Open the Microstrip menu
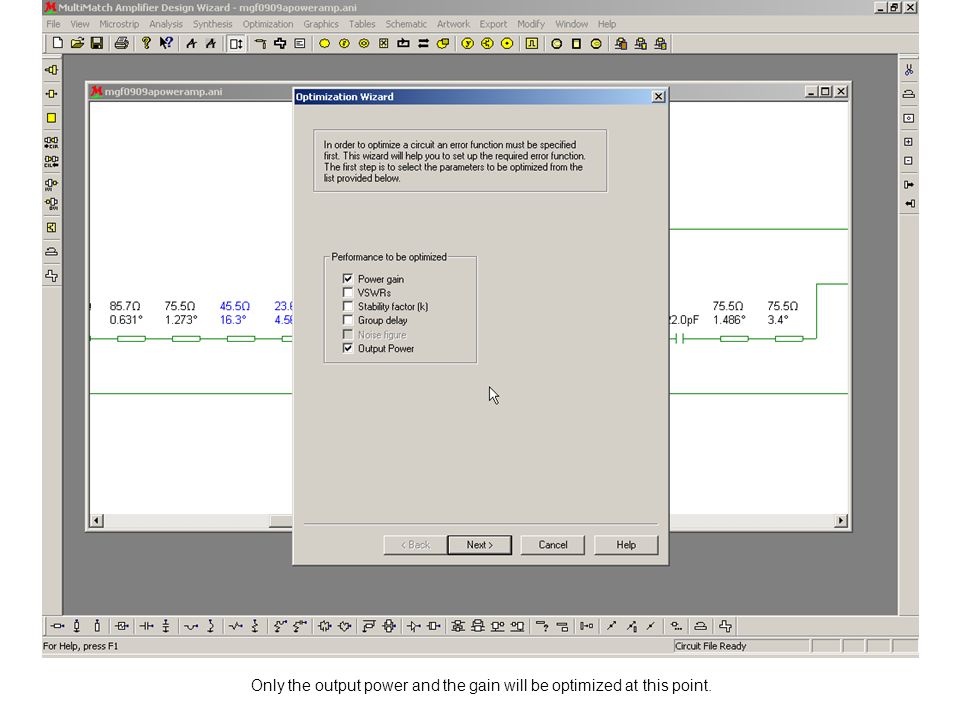This screenshot has height=720, width=960. 119,24
